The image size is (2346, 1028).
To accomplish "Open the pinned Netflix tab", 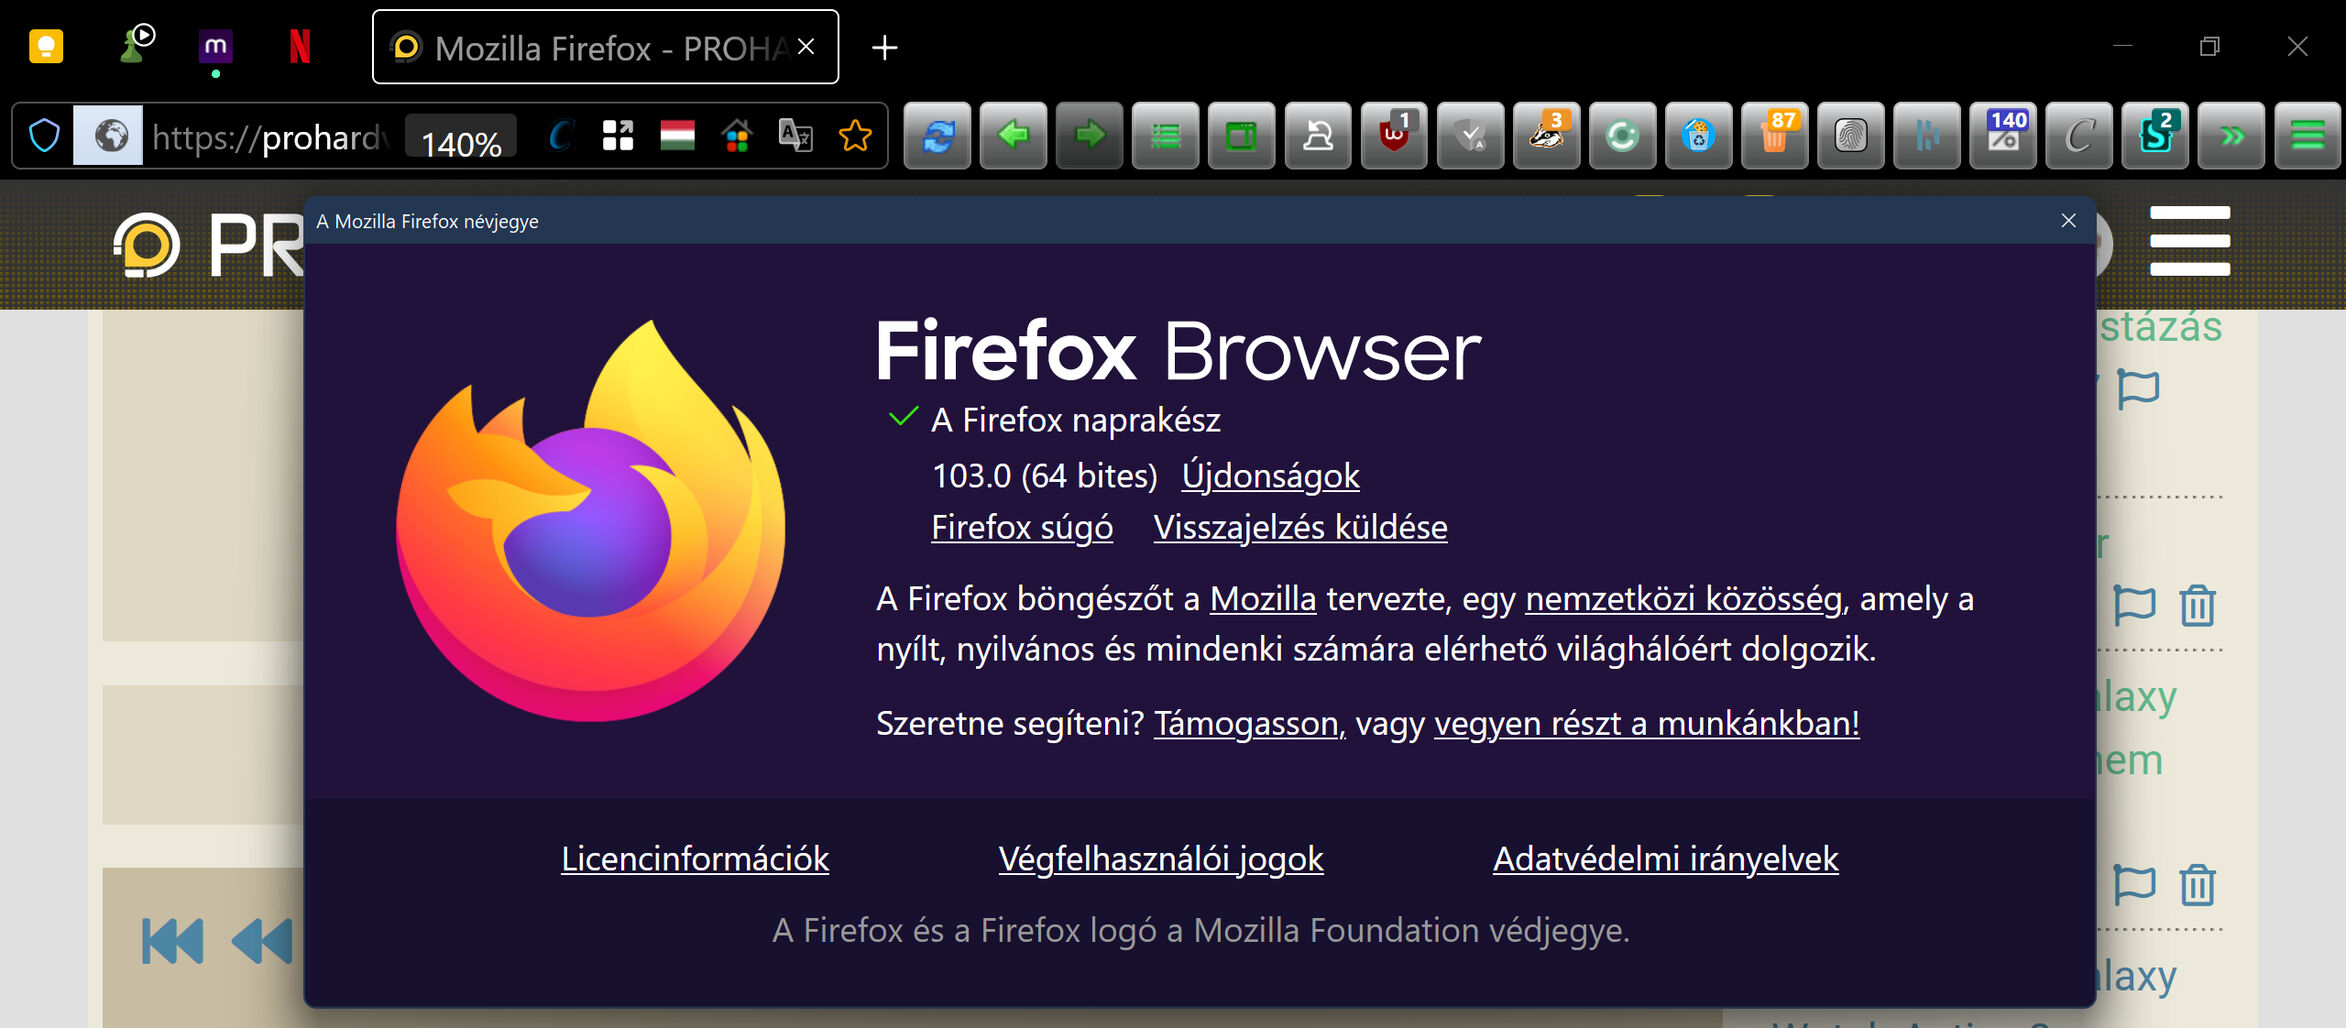I will coord(300,47).
